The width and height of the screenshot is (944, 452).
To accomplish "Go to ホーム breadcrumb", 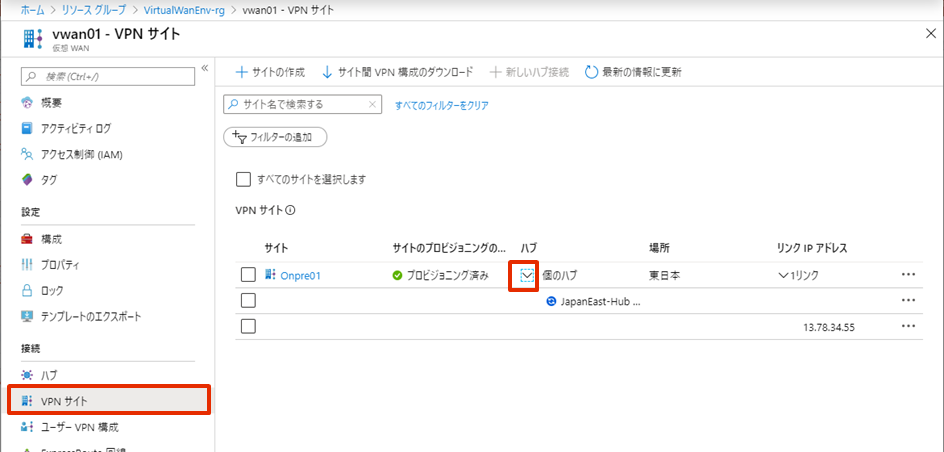I will point(32,10).
